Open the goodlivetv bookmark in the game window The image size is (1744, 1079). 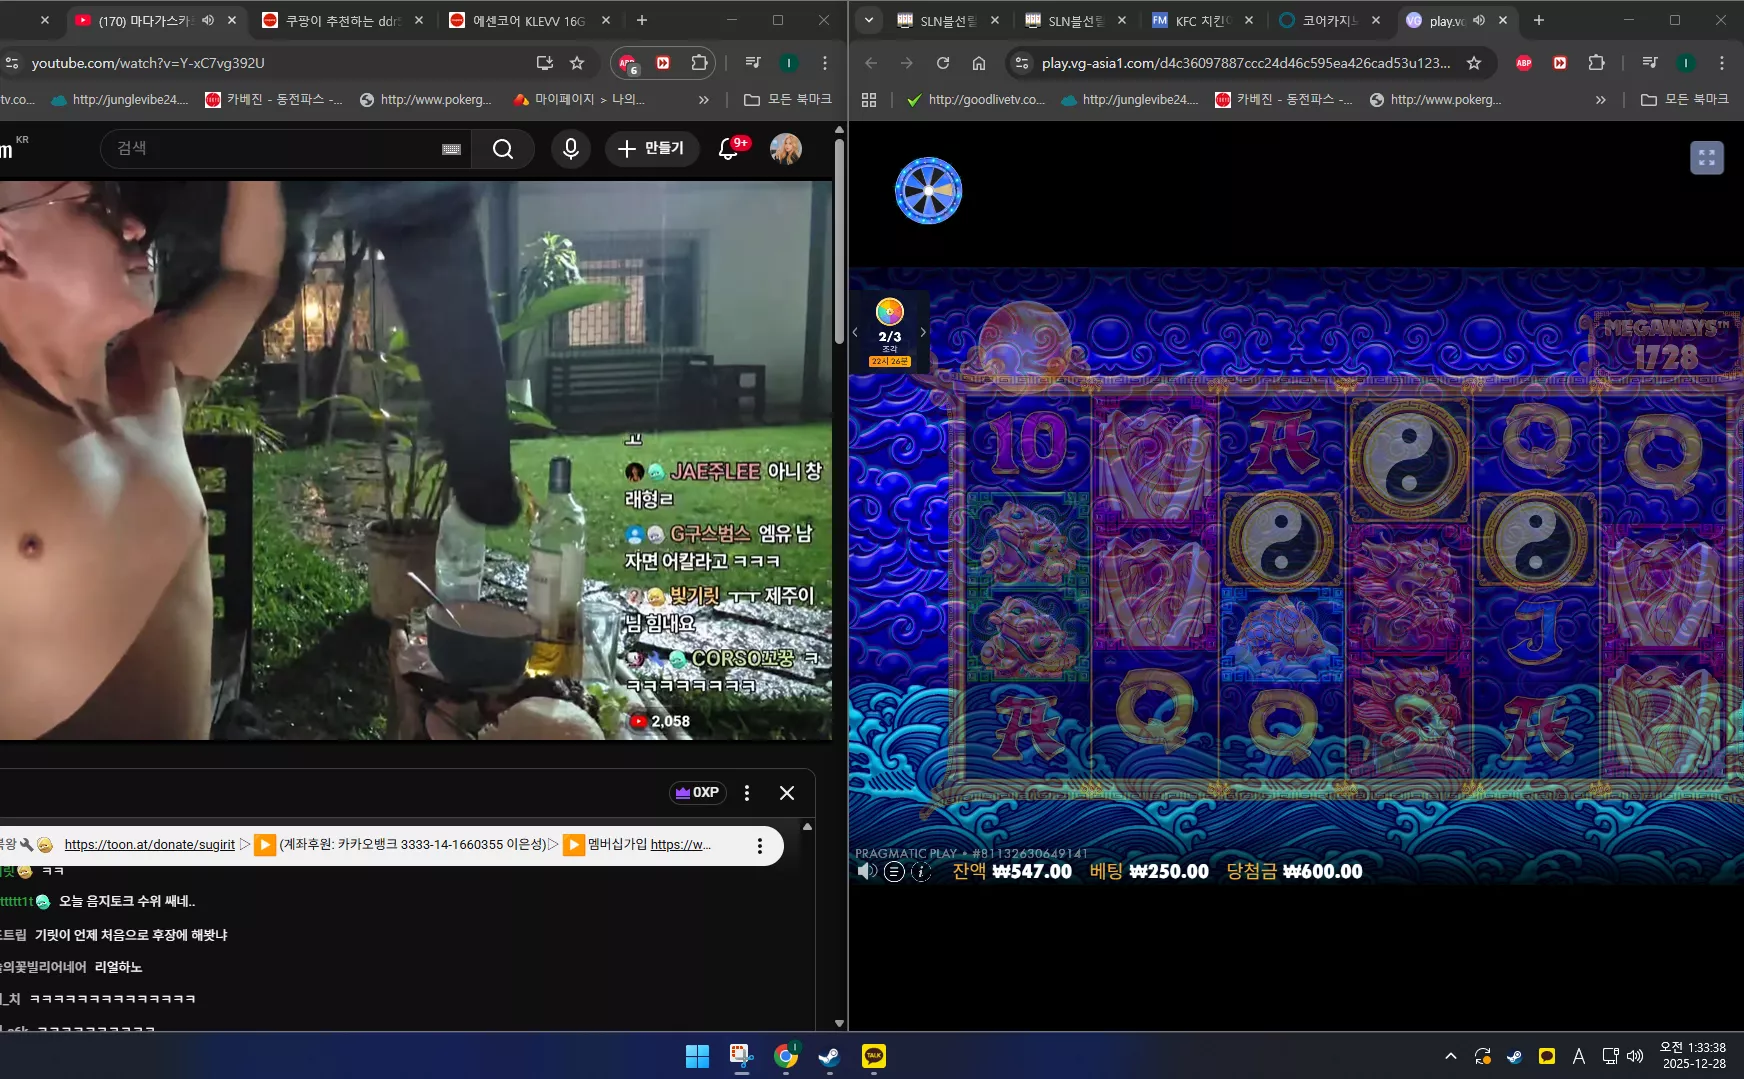click(x=976, y=100)
